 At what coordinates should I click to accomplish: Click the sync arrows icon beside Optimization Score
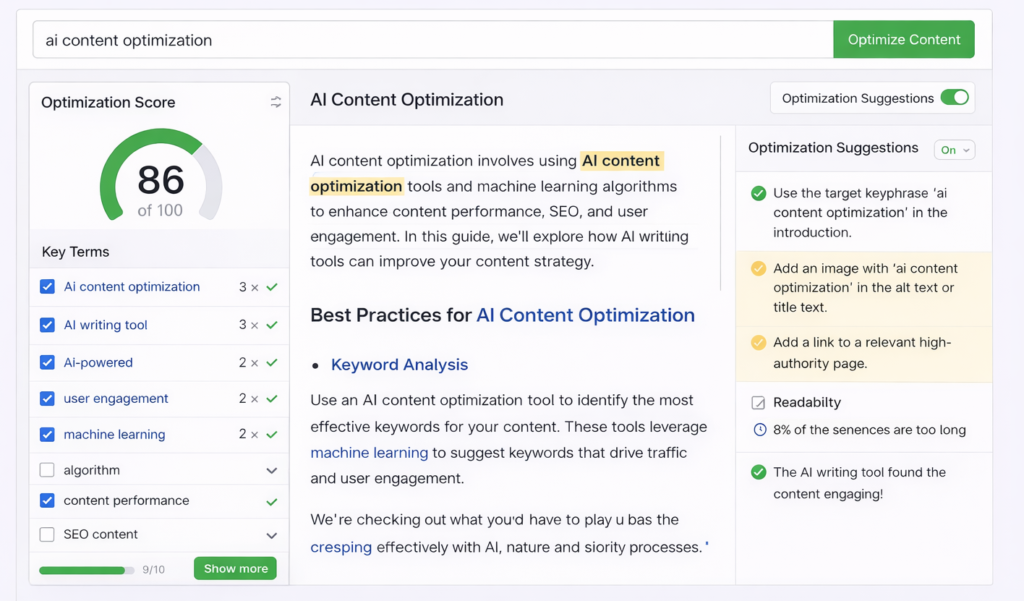[x=276, y=102]
